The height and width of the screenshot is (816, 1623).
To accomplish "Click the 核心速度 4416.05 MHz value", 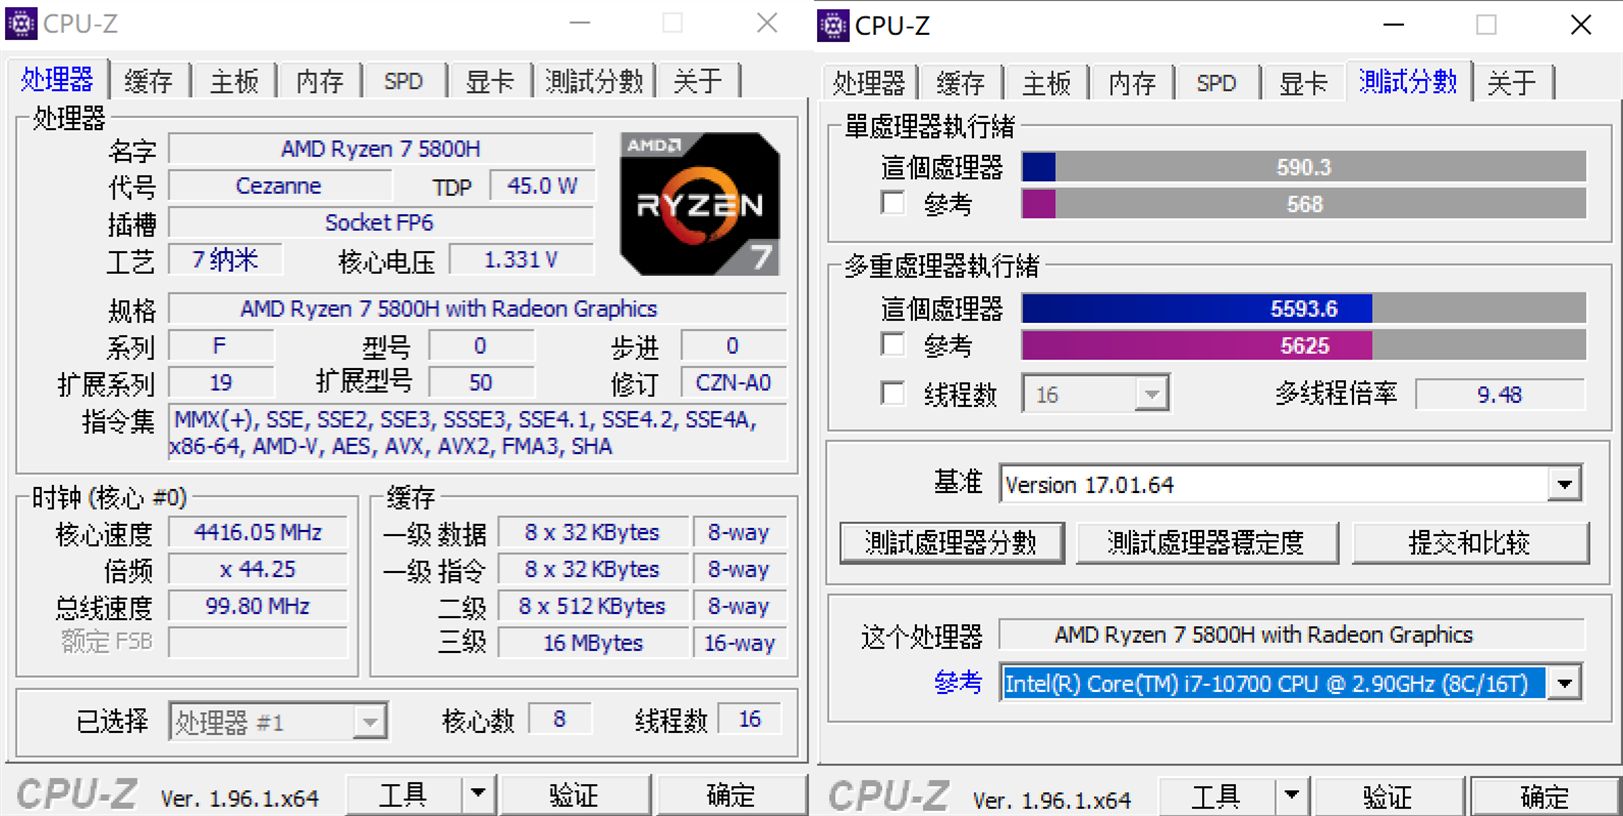I will pyautogui.click(x=258, y=533).
